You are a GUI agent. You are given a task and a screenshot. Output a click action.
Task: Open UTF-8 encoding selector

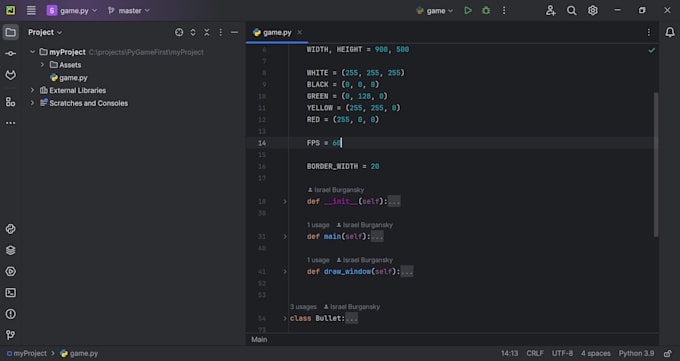[562, 354]
